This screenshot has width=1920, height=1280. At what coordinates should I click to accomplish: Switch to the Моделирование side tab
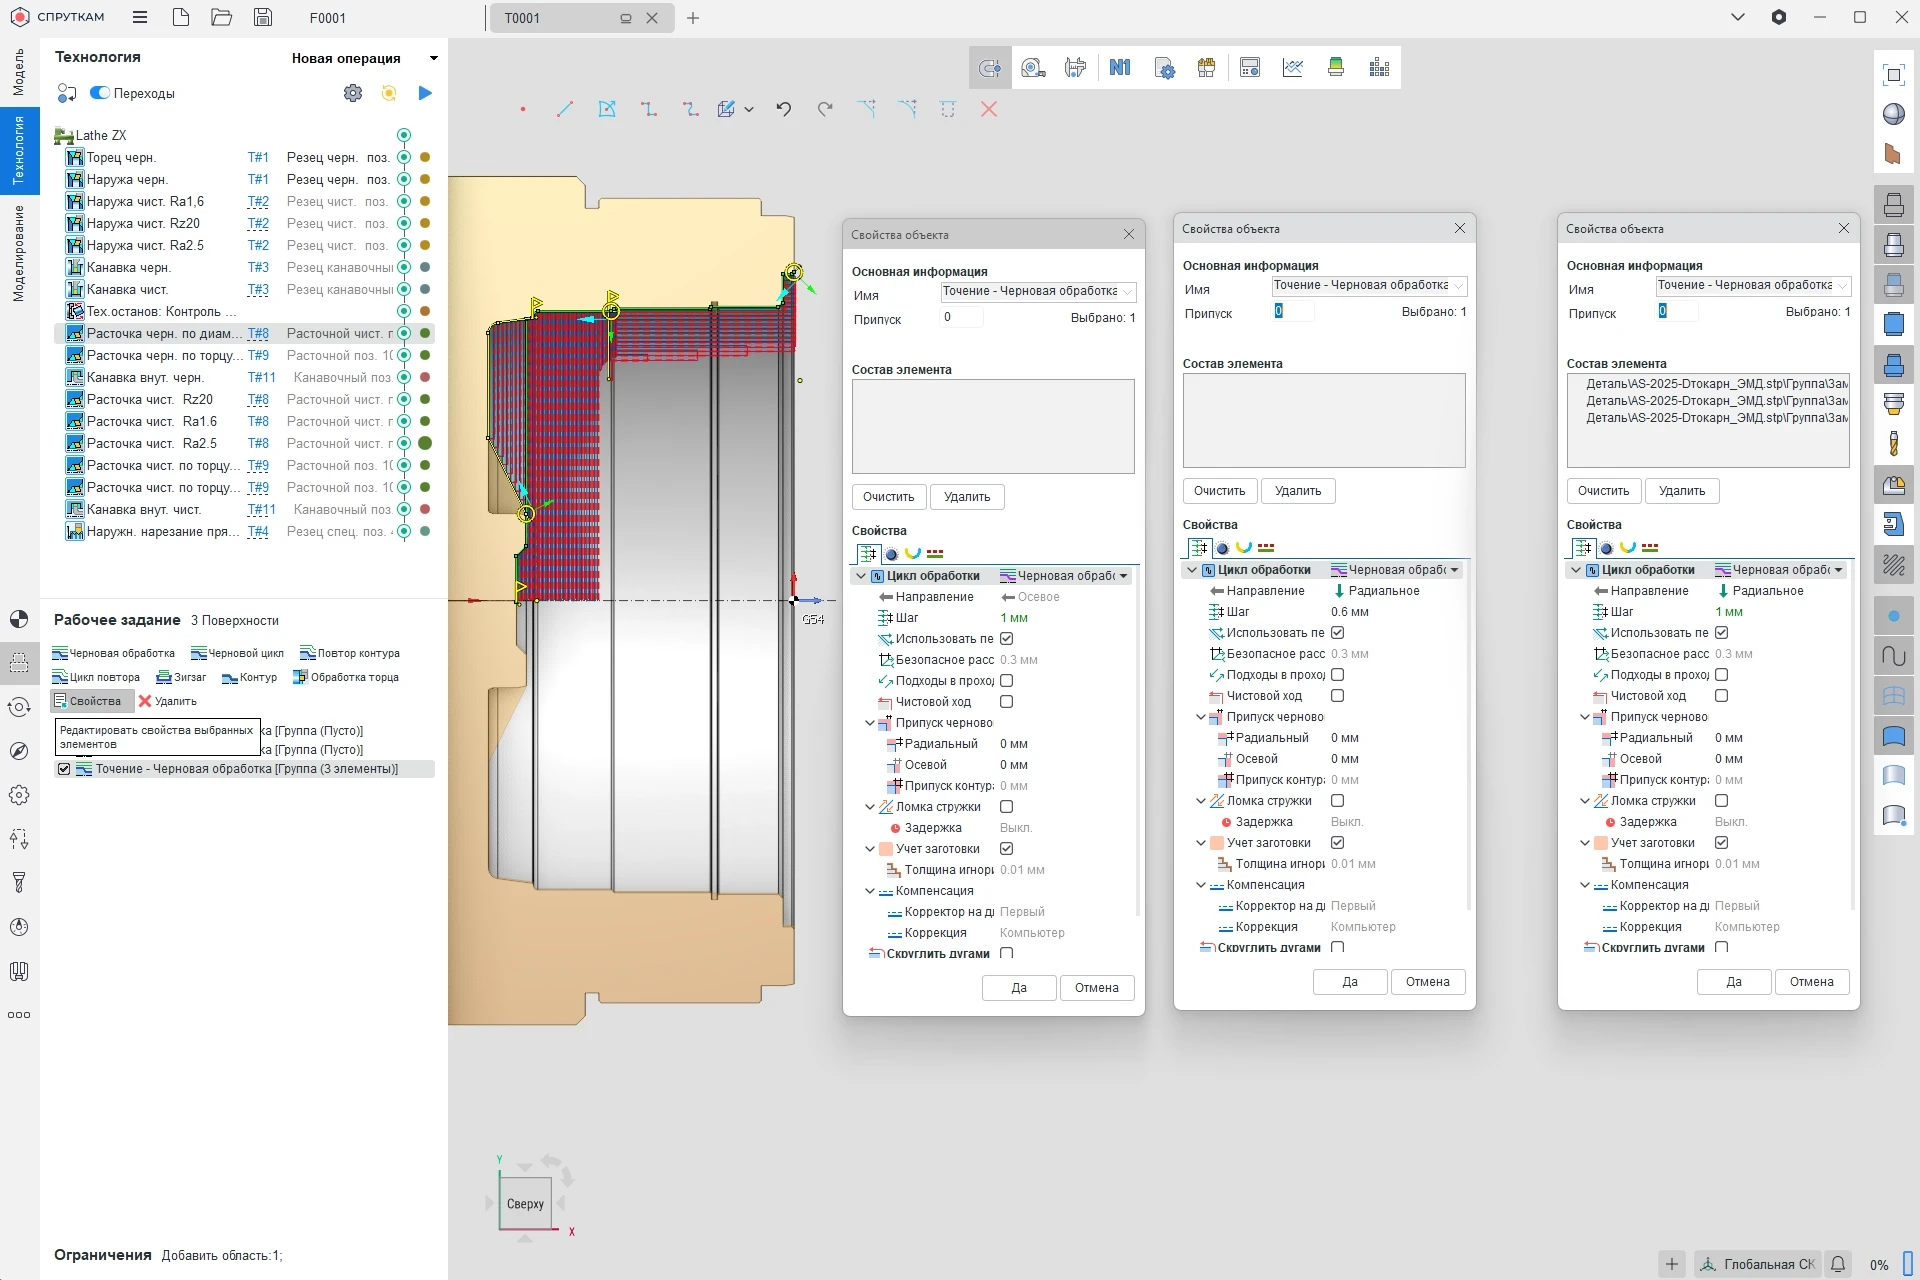tap(18, 253)
